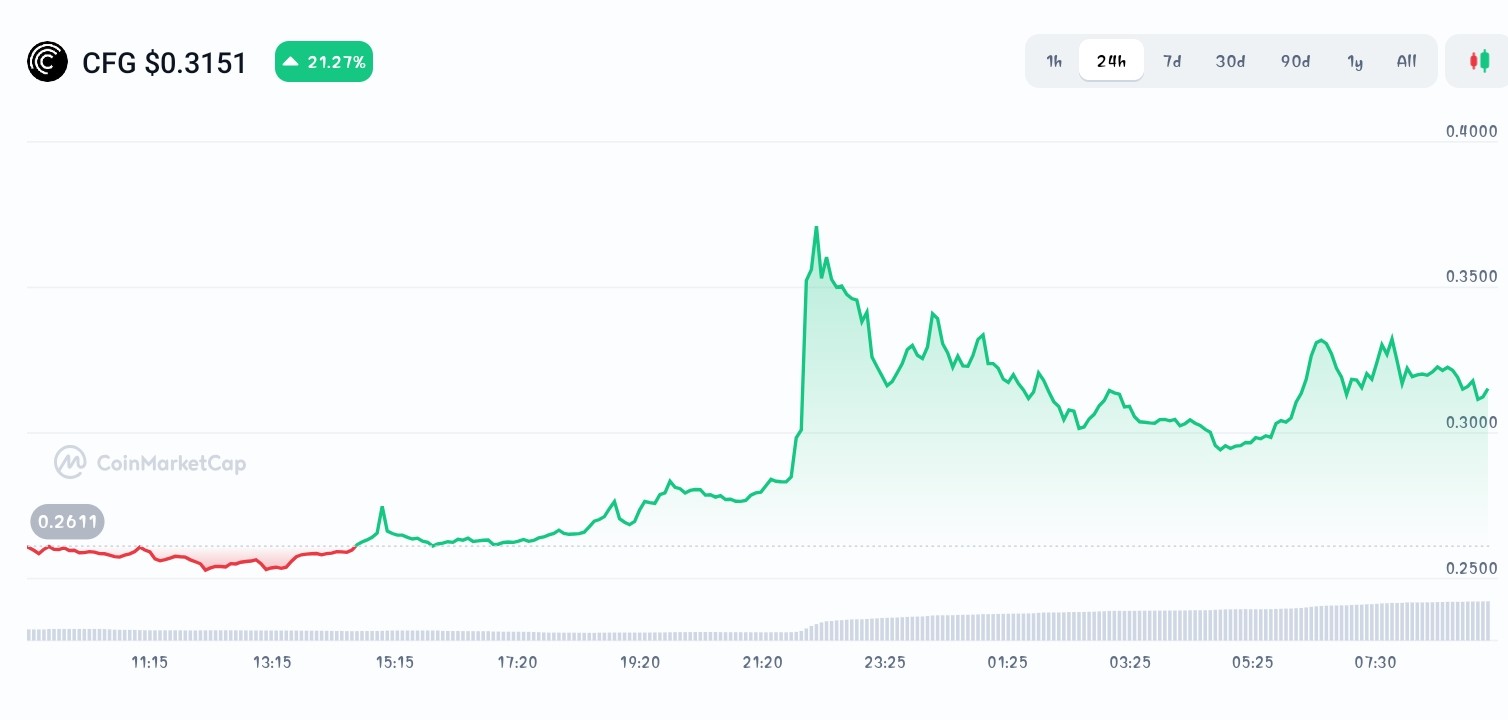Select the All time range tab
Screen dimensions: 1508x720
pyautogui.click(x=1406, y=61)
